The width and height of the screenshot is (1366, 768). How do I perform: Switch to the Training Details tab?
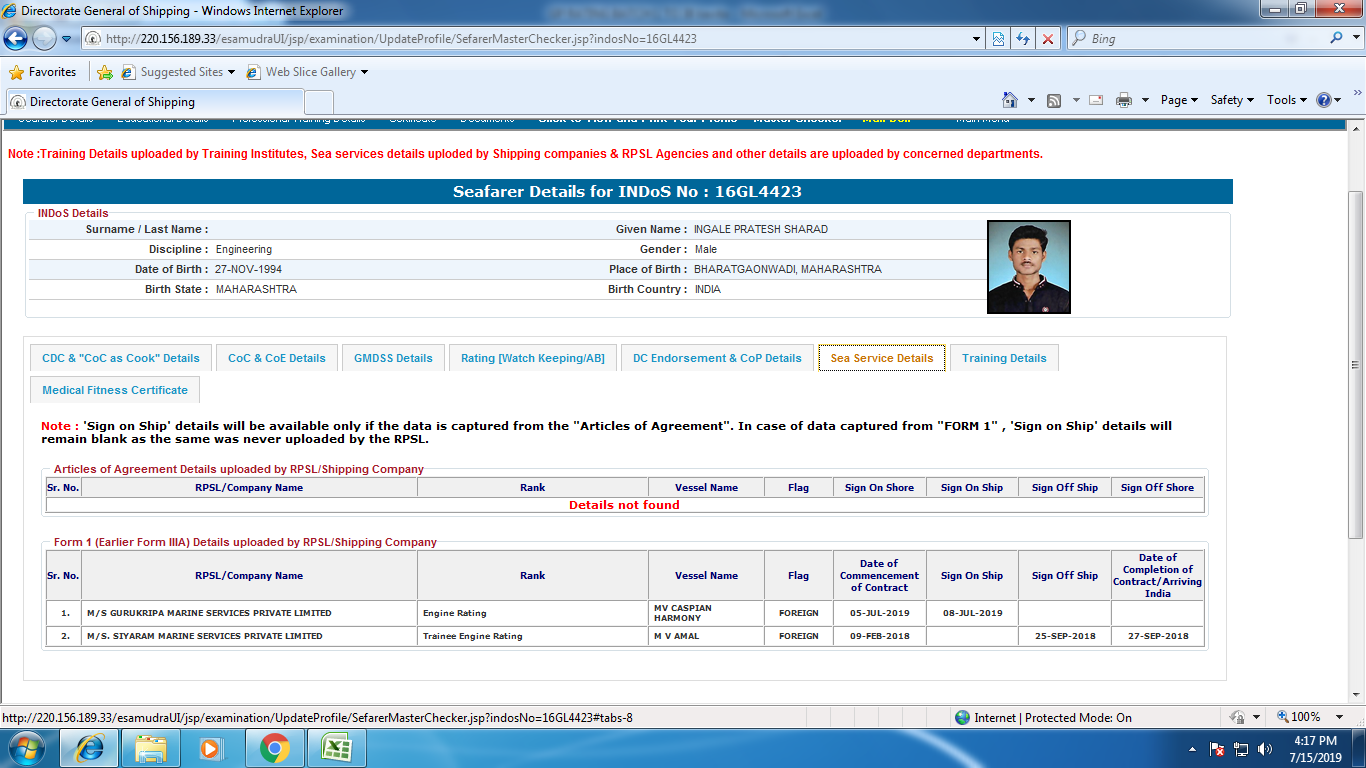1004,358
